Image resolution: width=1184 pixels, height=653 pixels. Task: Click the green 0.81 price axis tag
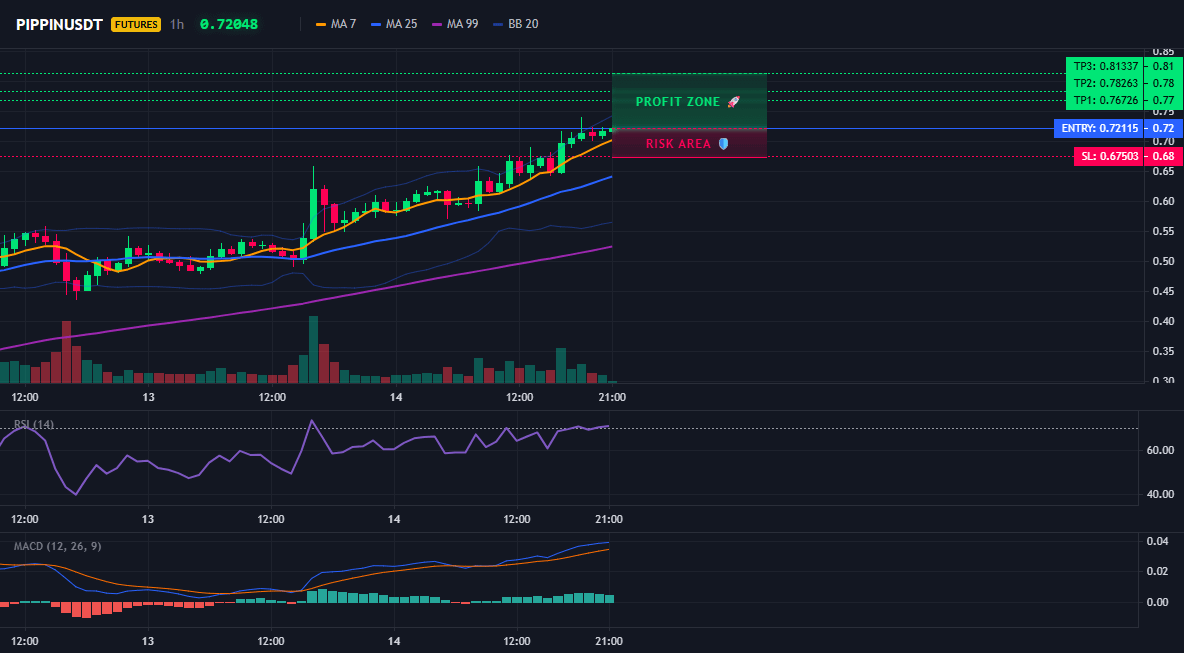click(1164, 66)
